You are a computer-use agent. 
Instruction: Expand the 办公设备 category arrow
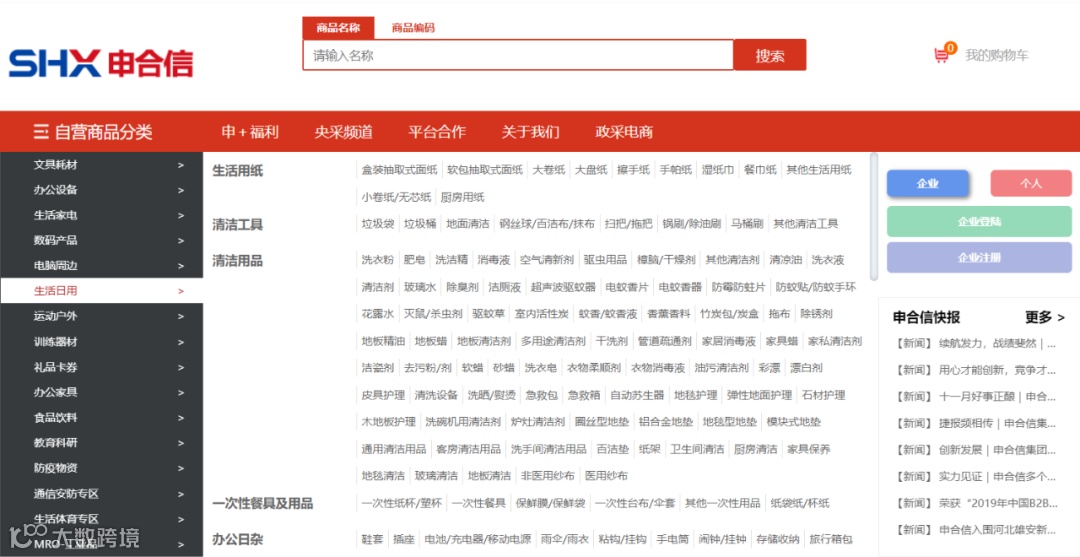pos(180,190)
